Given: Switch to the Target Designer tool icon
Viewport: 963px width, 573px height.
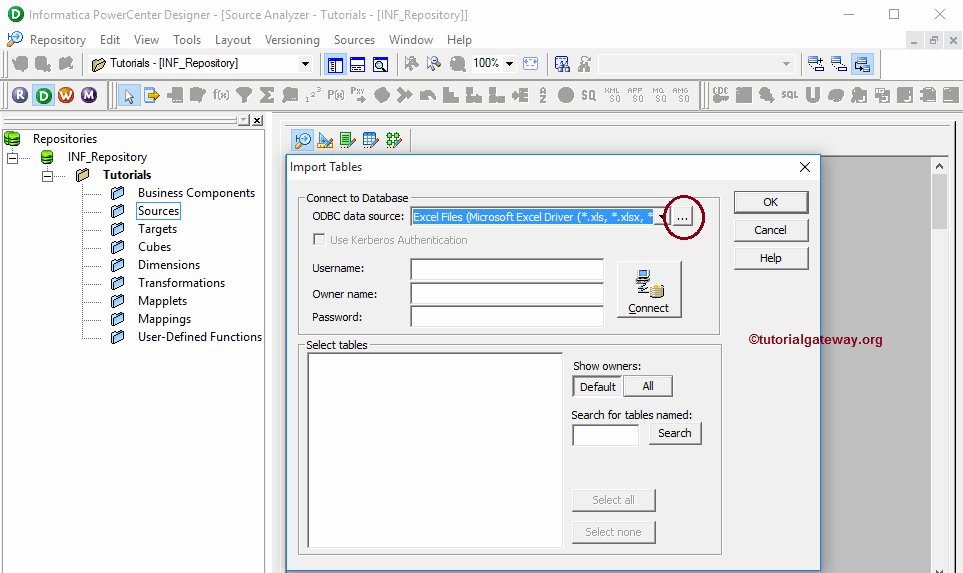Looking at the screenshot, I should 325,140.
